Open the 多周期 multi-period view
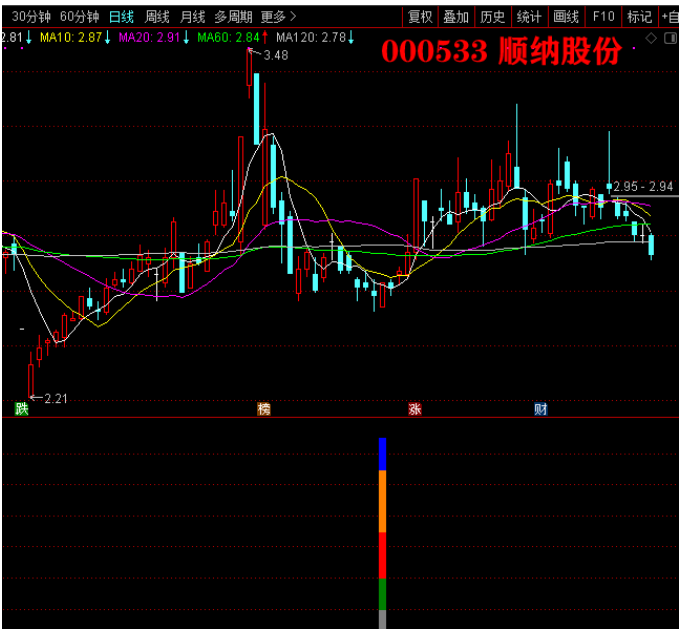This screenshot has width=680, height=632. pyautogui.click(x=233, y=17)
